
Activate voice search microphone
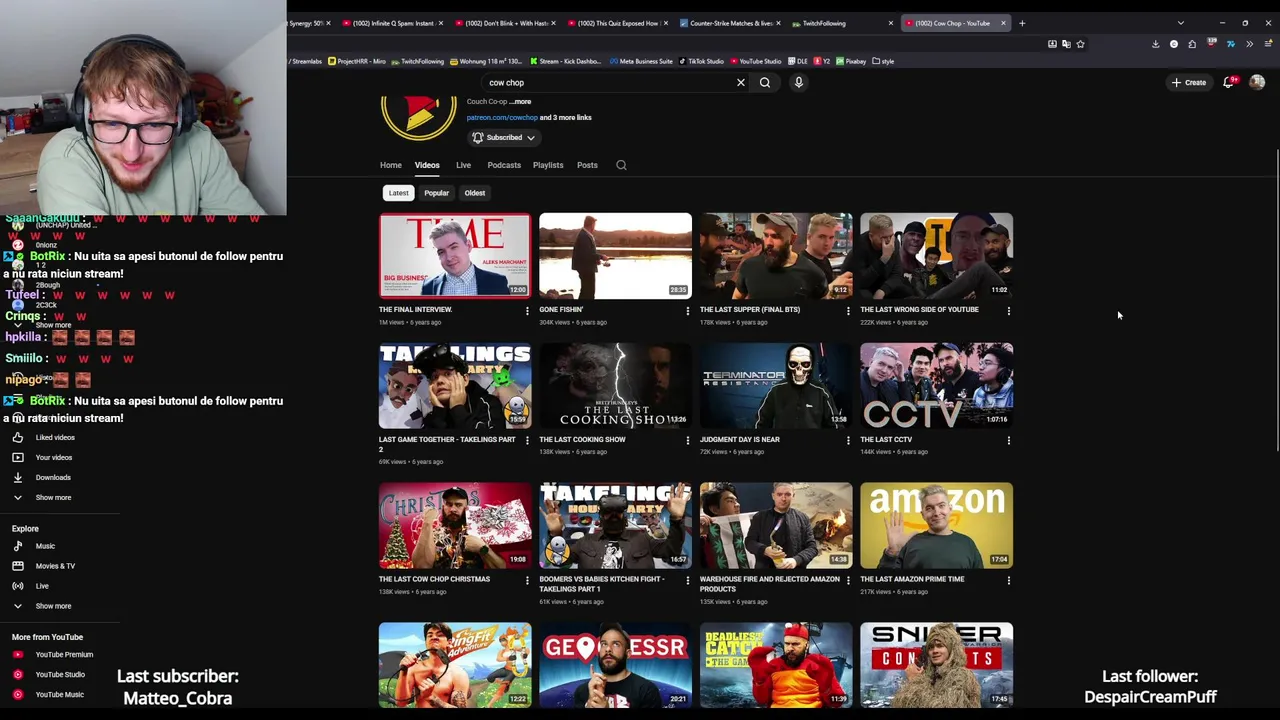(799, 83)
